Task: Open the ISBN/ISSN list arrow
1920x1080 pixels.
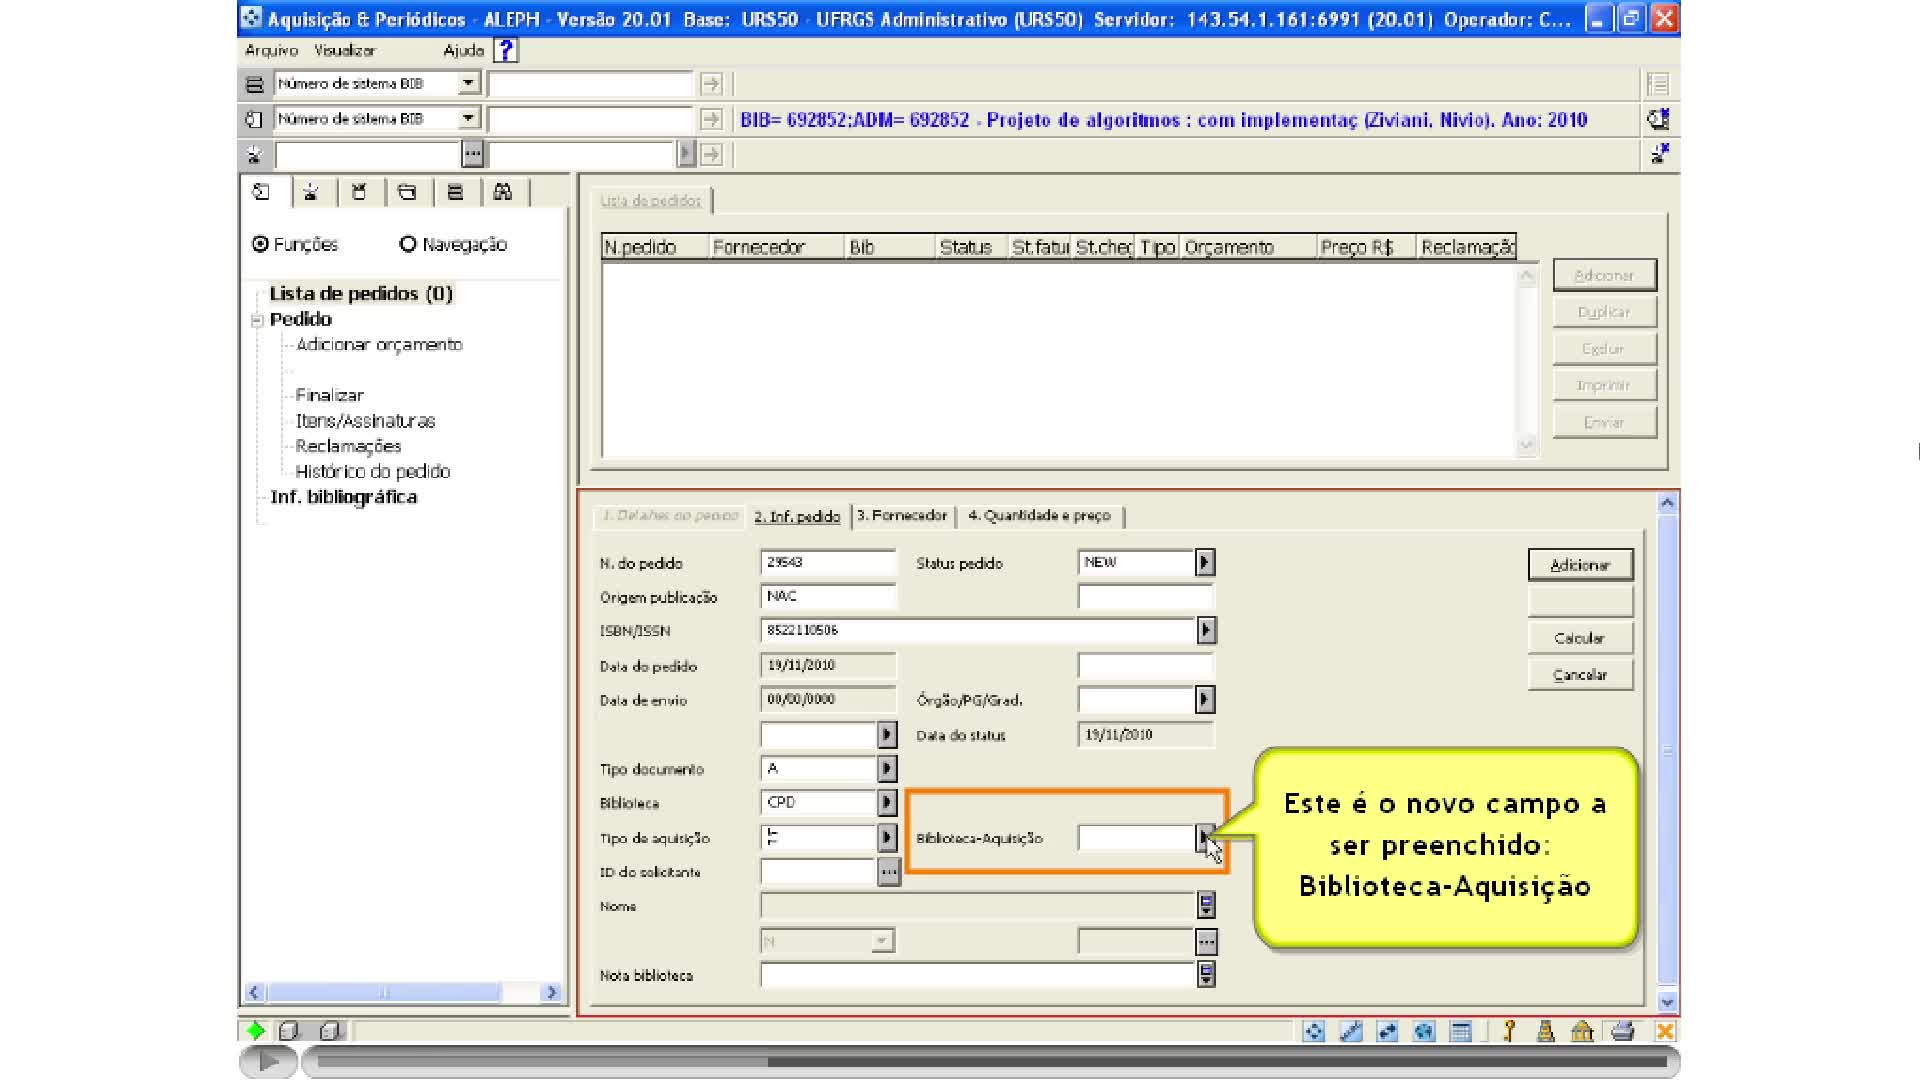Action: [1206, 630]
